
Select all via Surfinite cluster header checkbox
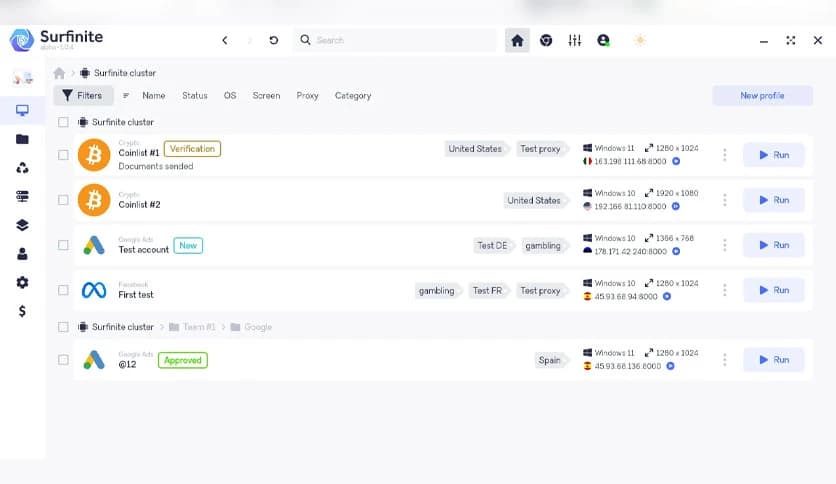[x=63, y=122]
